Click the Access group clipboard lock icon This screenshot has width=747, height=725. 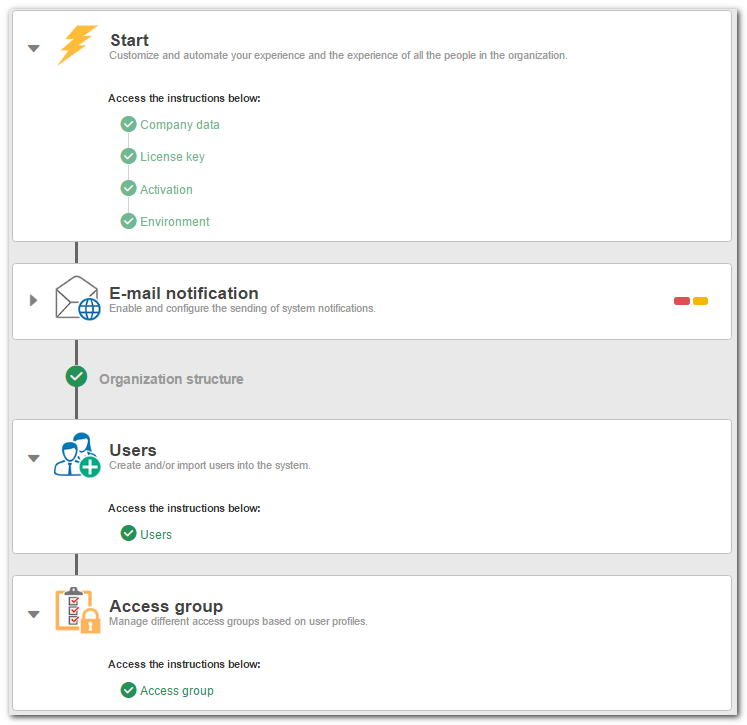click(x=78, y=610)
